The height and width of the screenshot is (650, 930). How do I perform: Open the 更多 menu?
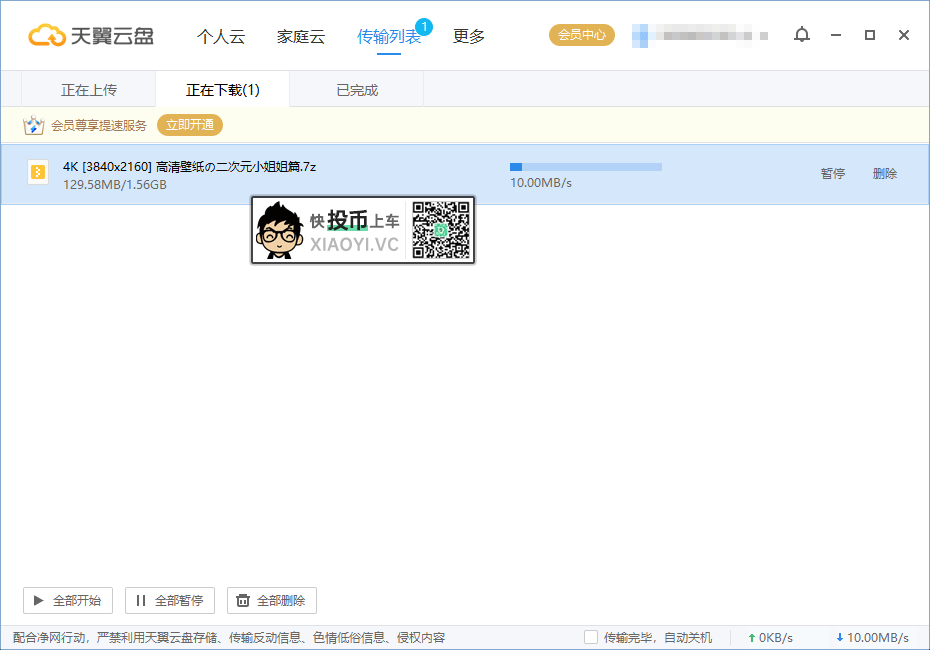[467, 36]
